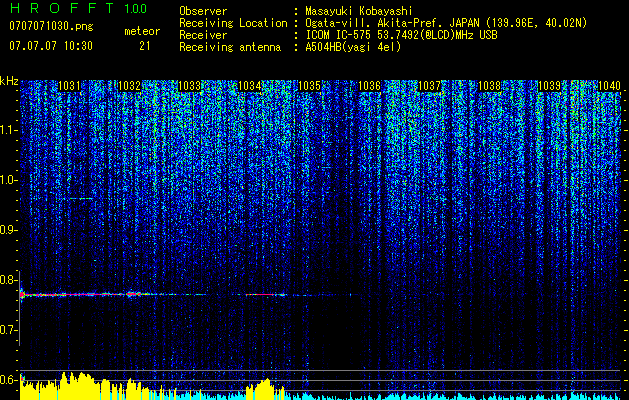Click the 1.0 kHz axis label
The image size is (629, 400).
[x=9, y=180]
